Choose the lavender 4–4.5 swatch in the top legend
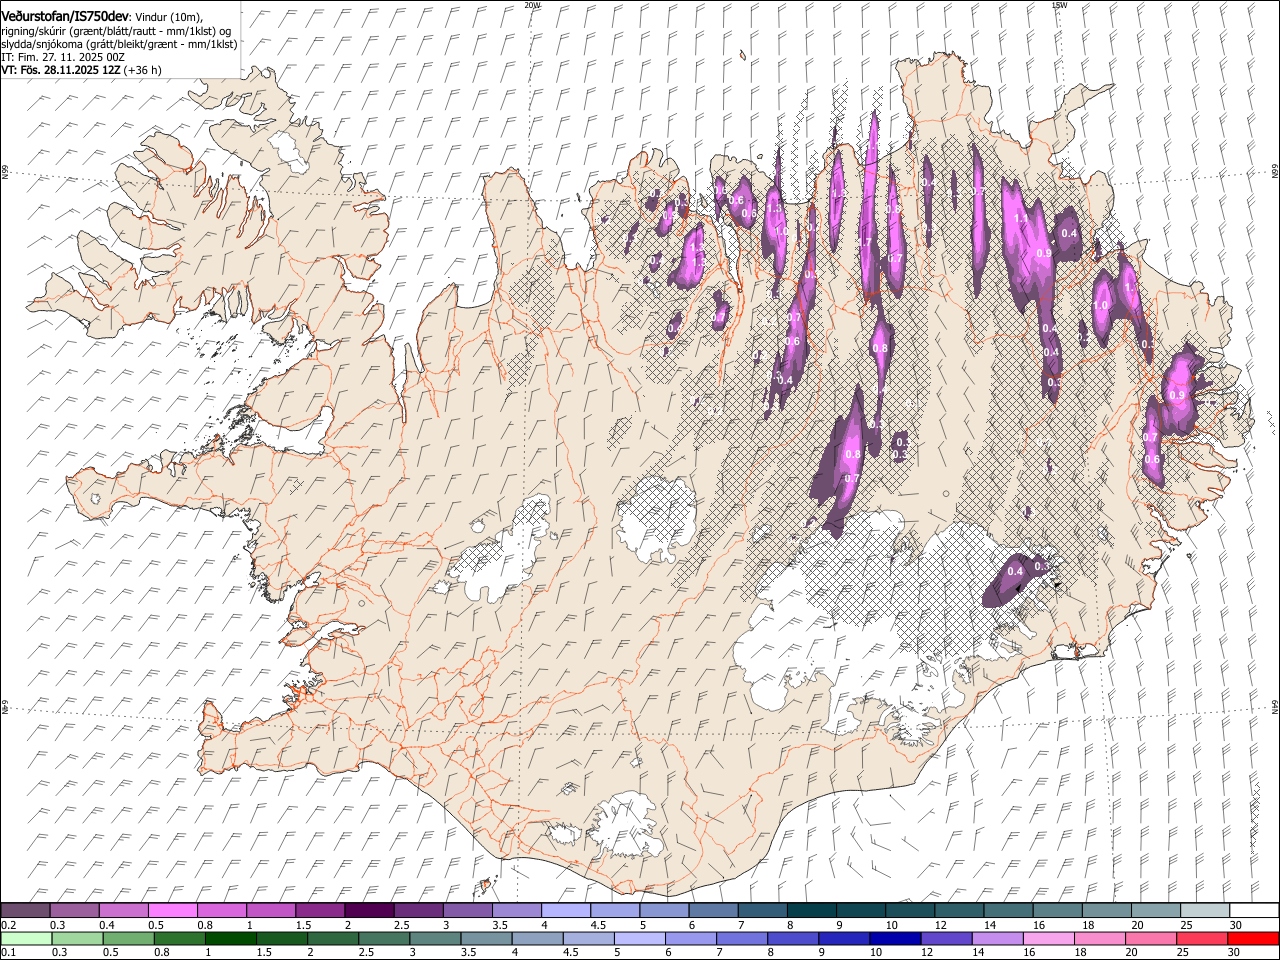Viewport: 1280px width, 960px height. pos(565,910)
